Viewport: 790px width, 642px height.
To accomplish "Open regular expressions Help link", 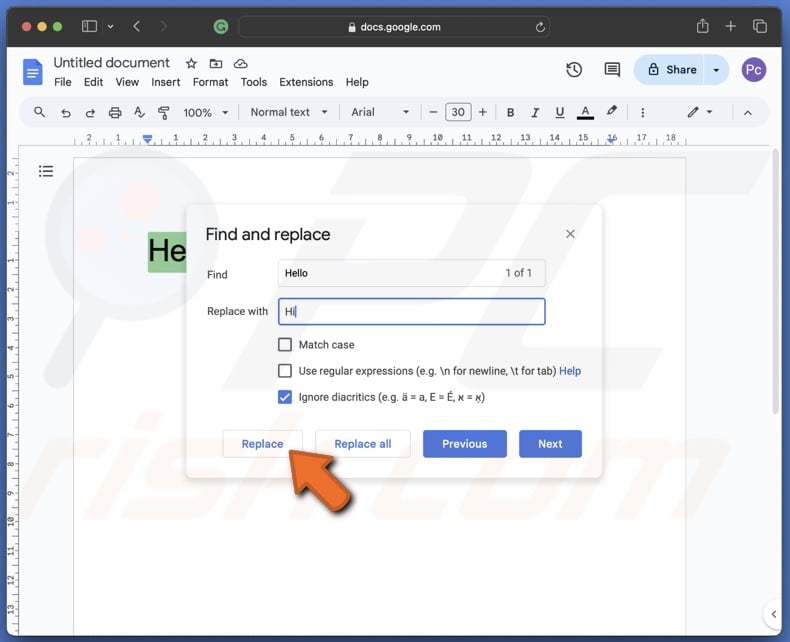I will coord(570,371).
